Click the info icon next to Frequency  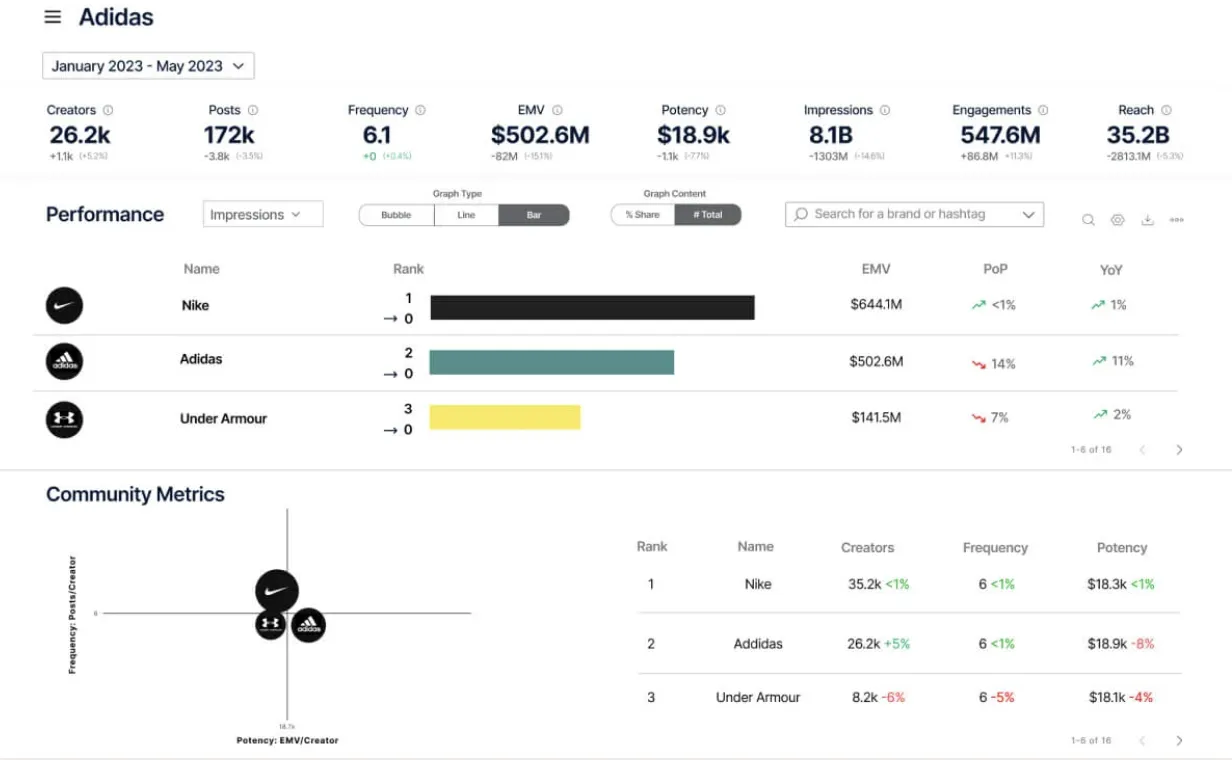coord(420,110)
